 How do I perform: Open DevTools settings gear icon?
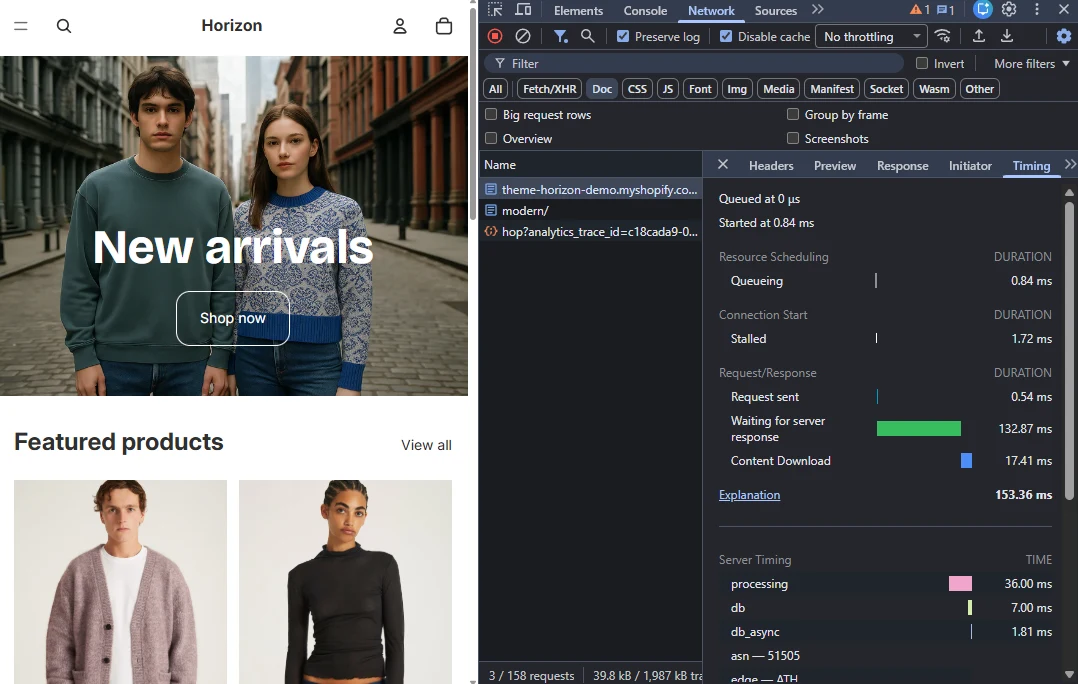pyautogui.click(x=1009, y=10)
